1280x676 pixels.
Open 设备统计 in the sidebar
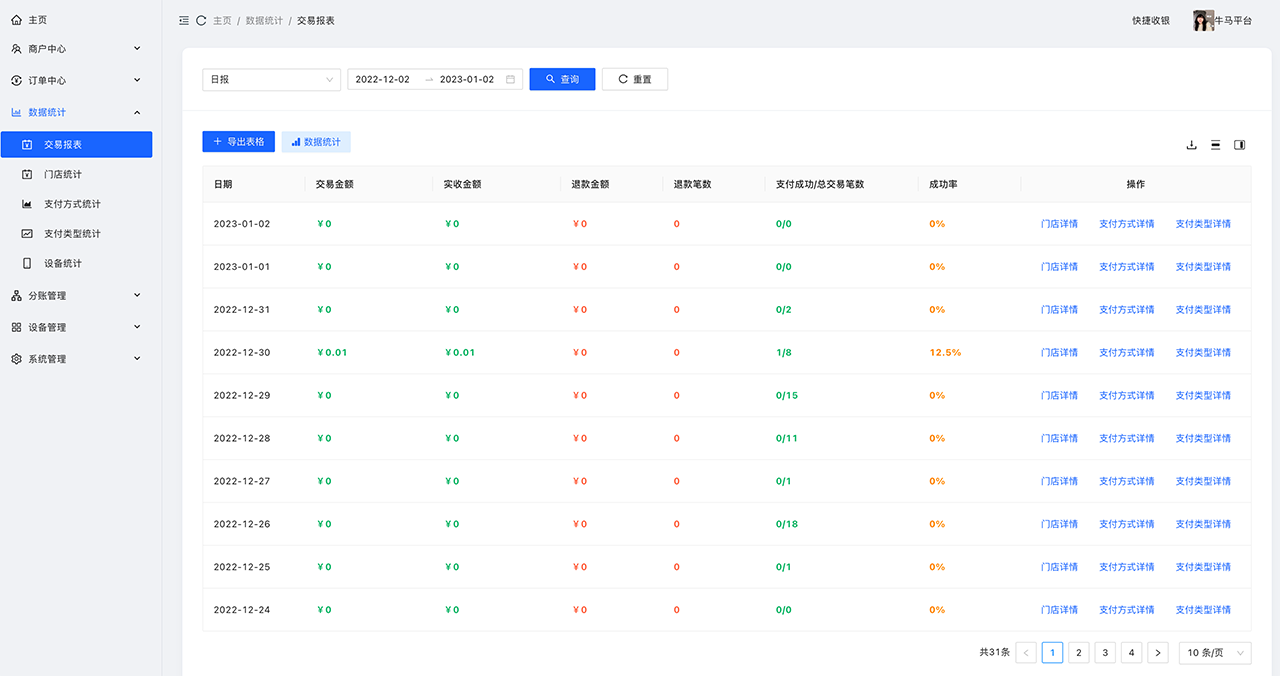click(63, 264)
